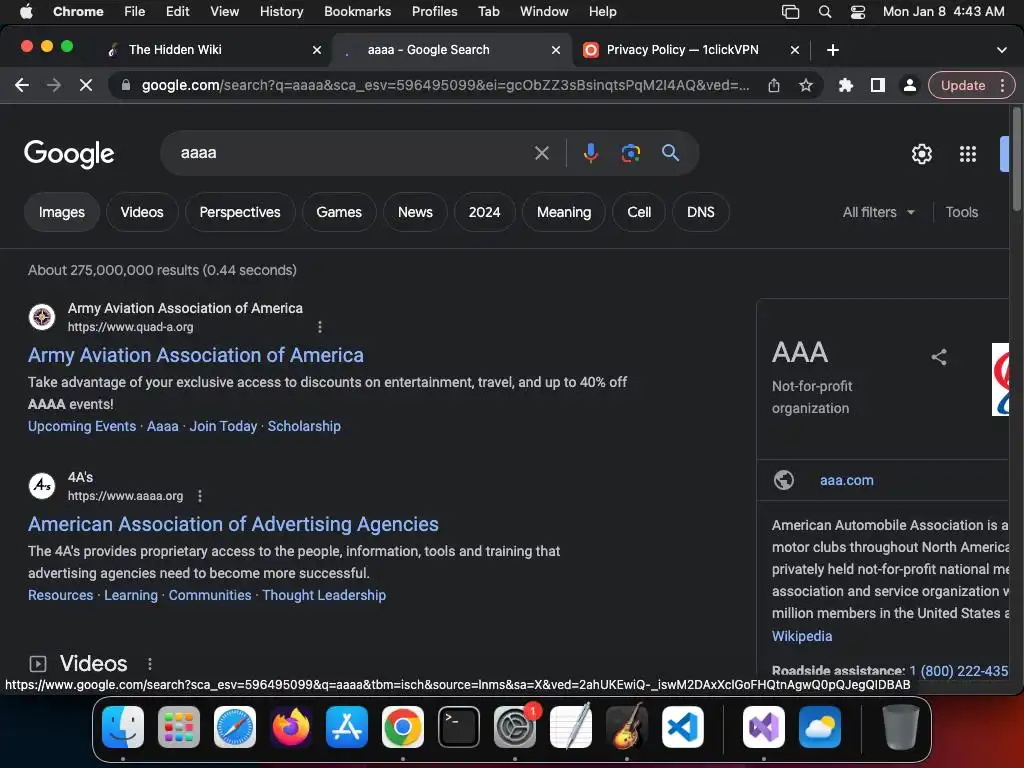
Task: Click the Chrome address bar URL
Action: [445, 85]
